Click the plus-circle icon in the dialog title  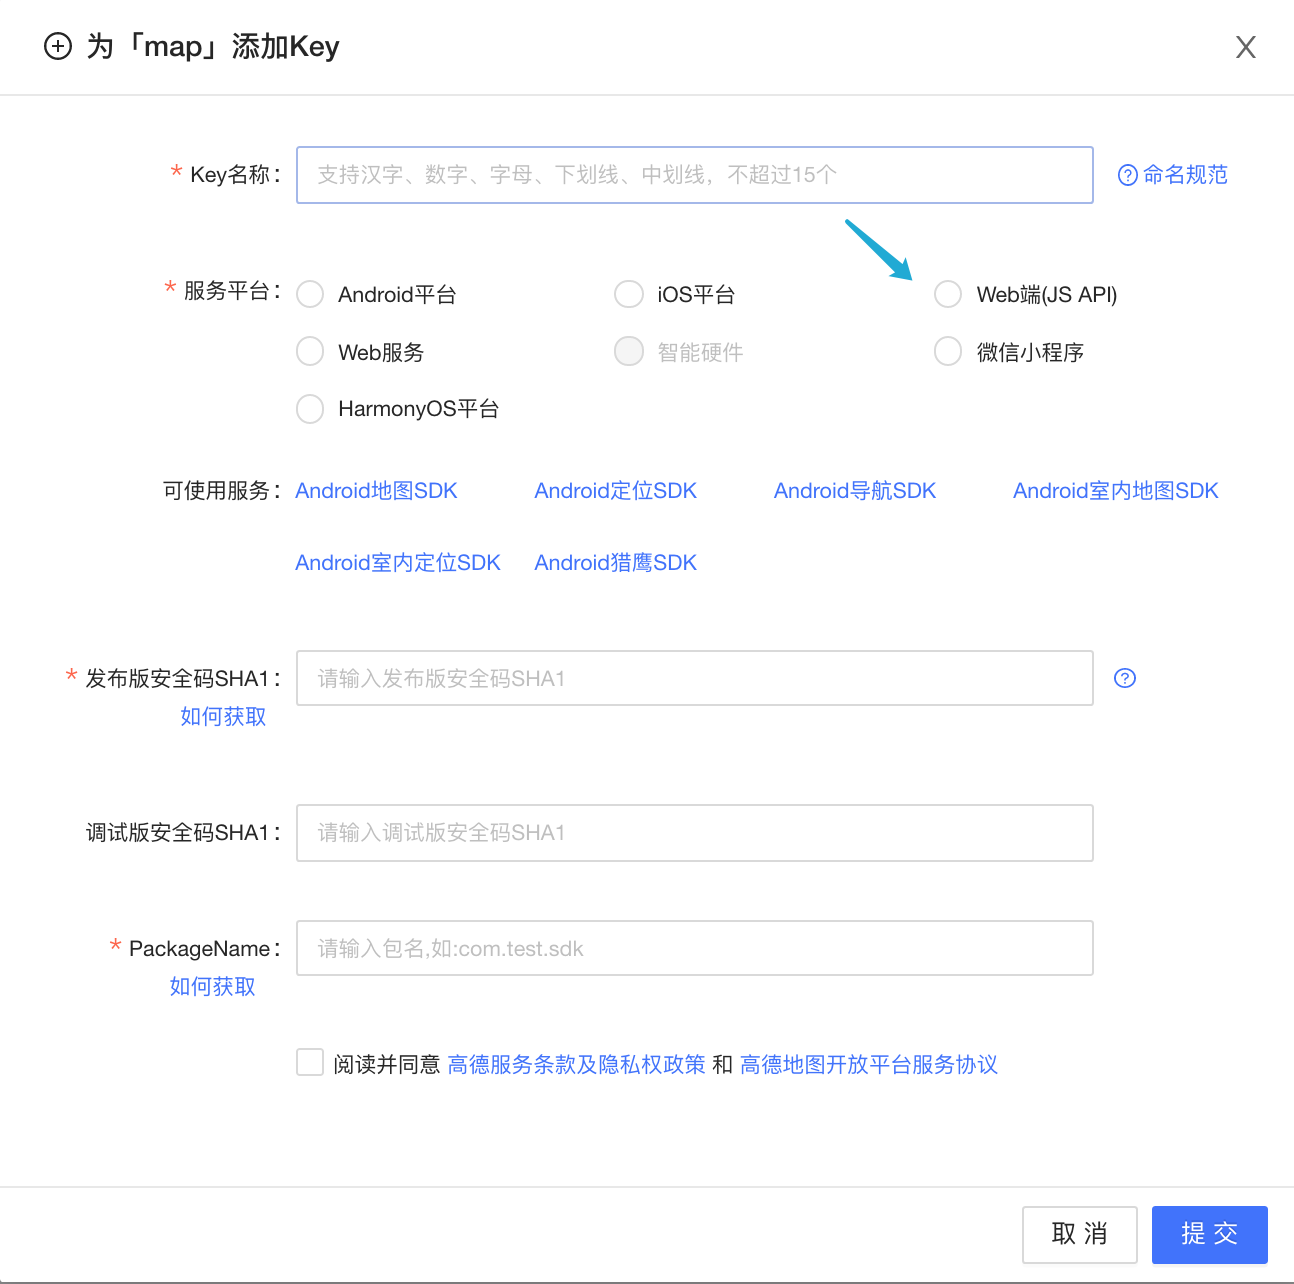coord(57,46)
